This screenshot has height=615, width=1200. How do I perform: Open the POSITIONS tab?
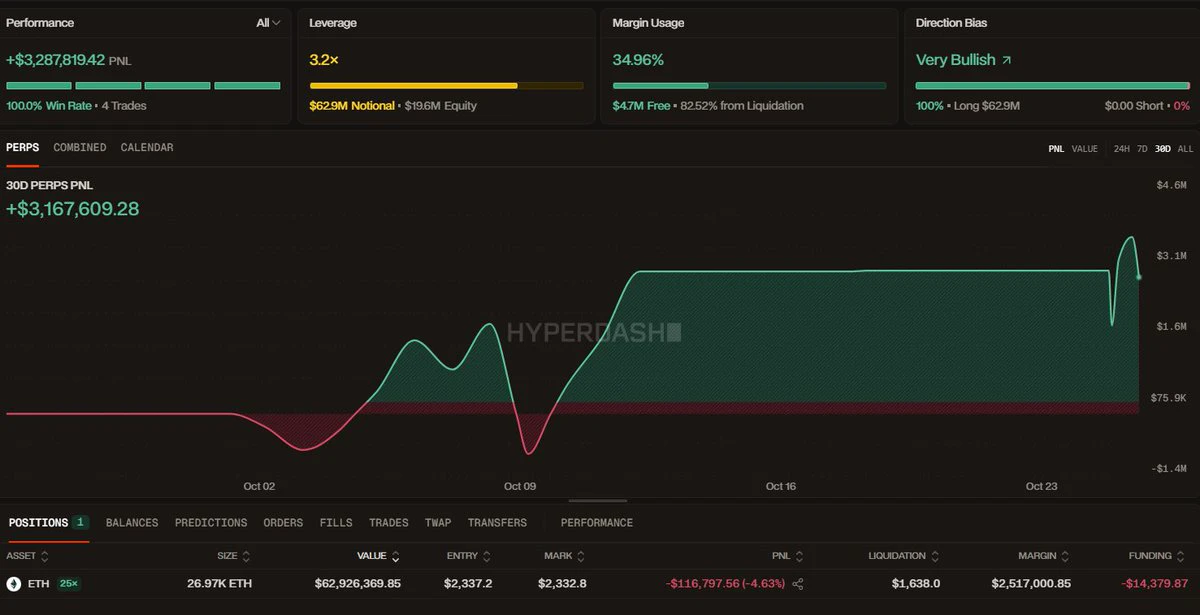pos(48,523)
